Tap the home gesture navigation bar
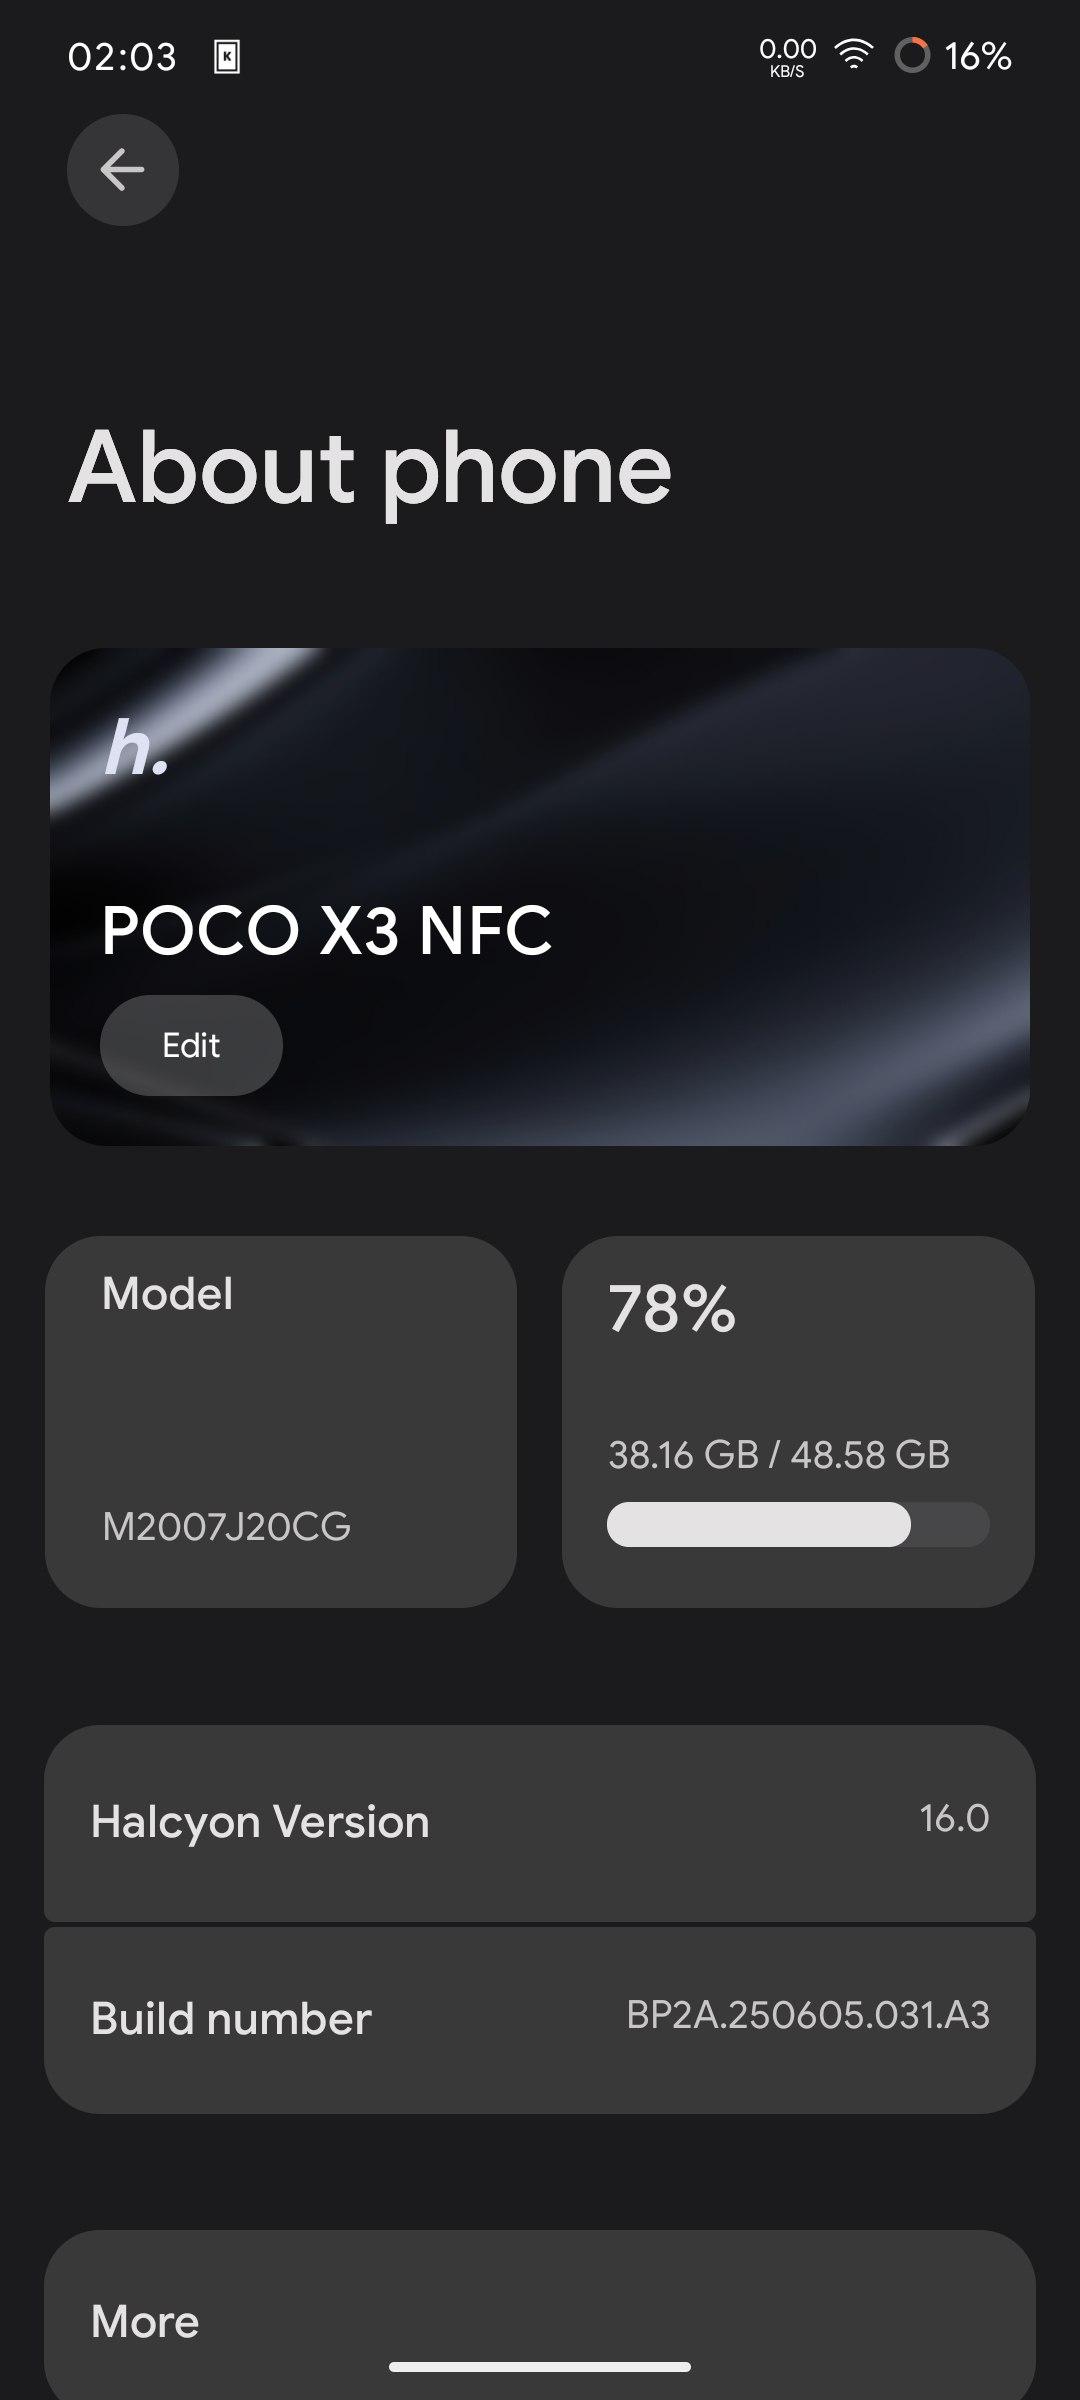The width and height of the screenshot is (1080, 2400). pyautogui.click(x=540, y=2366)
